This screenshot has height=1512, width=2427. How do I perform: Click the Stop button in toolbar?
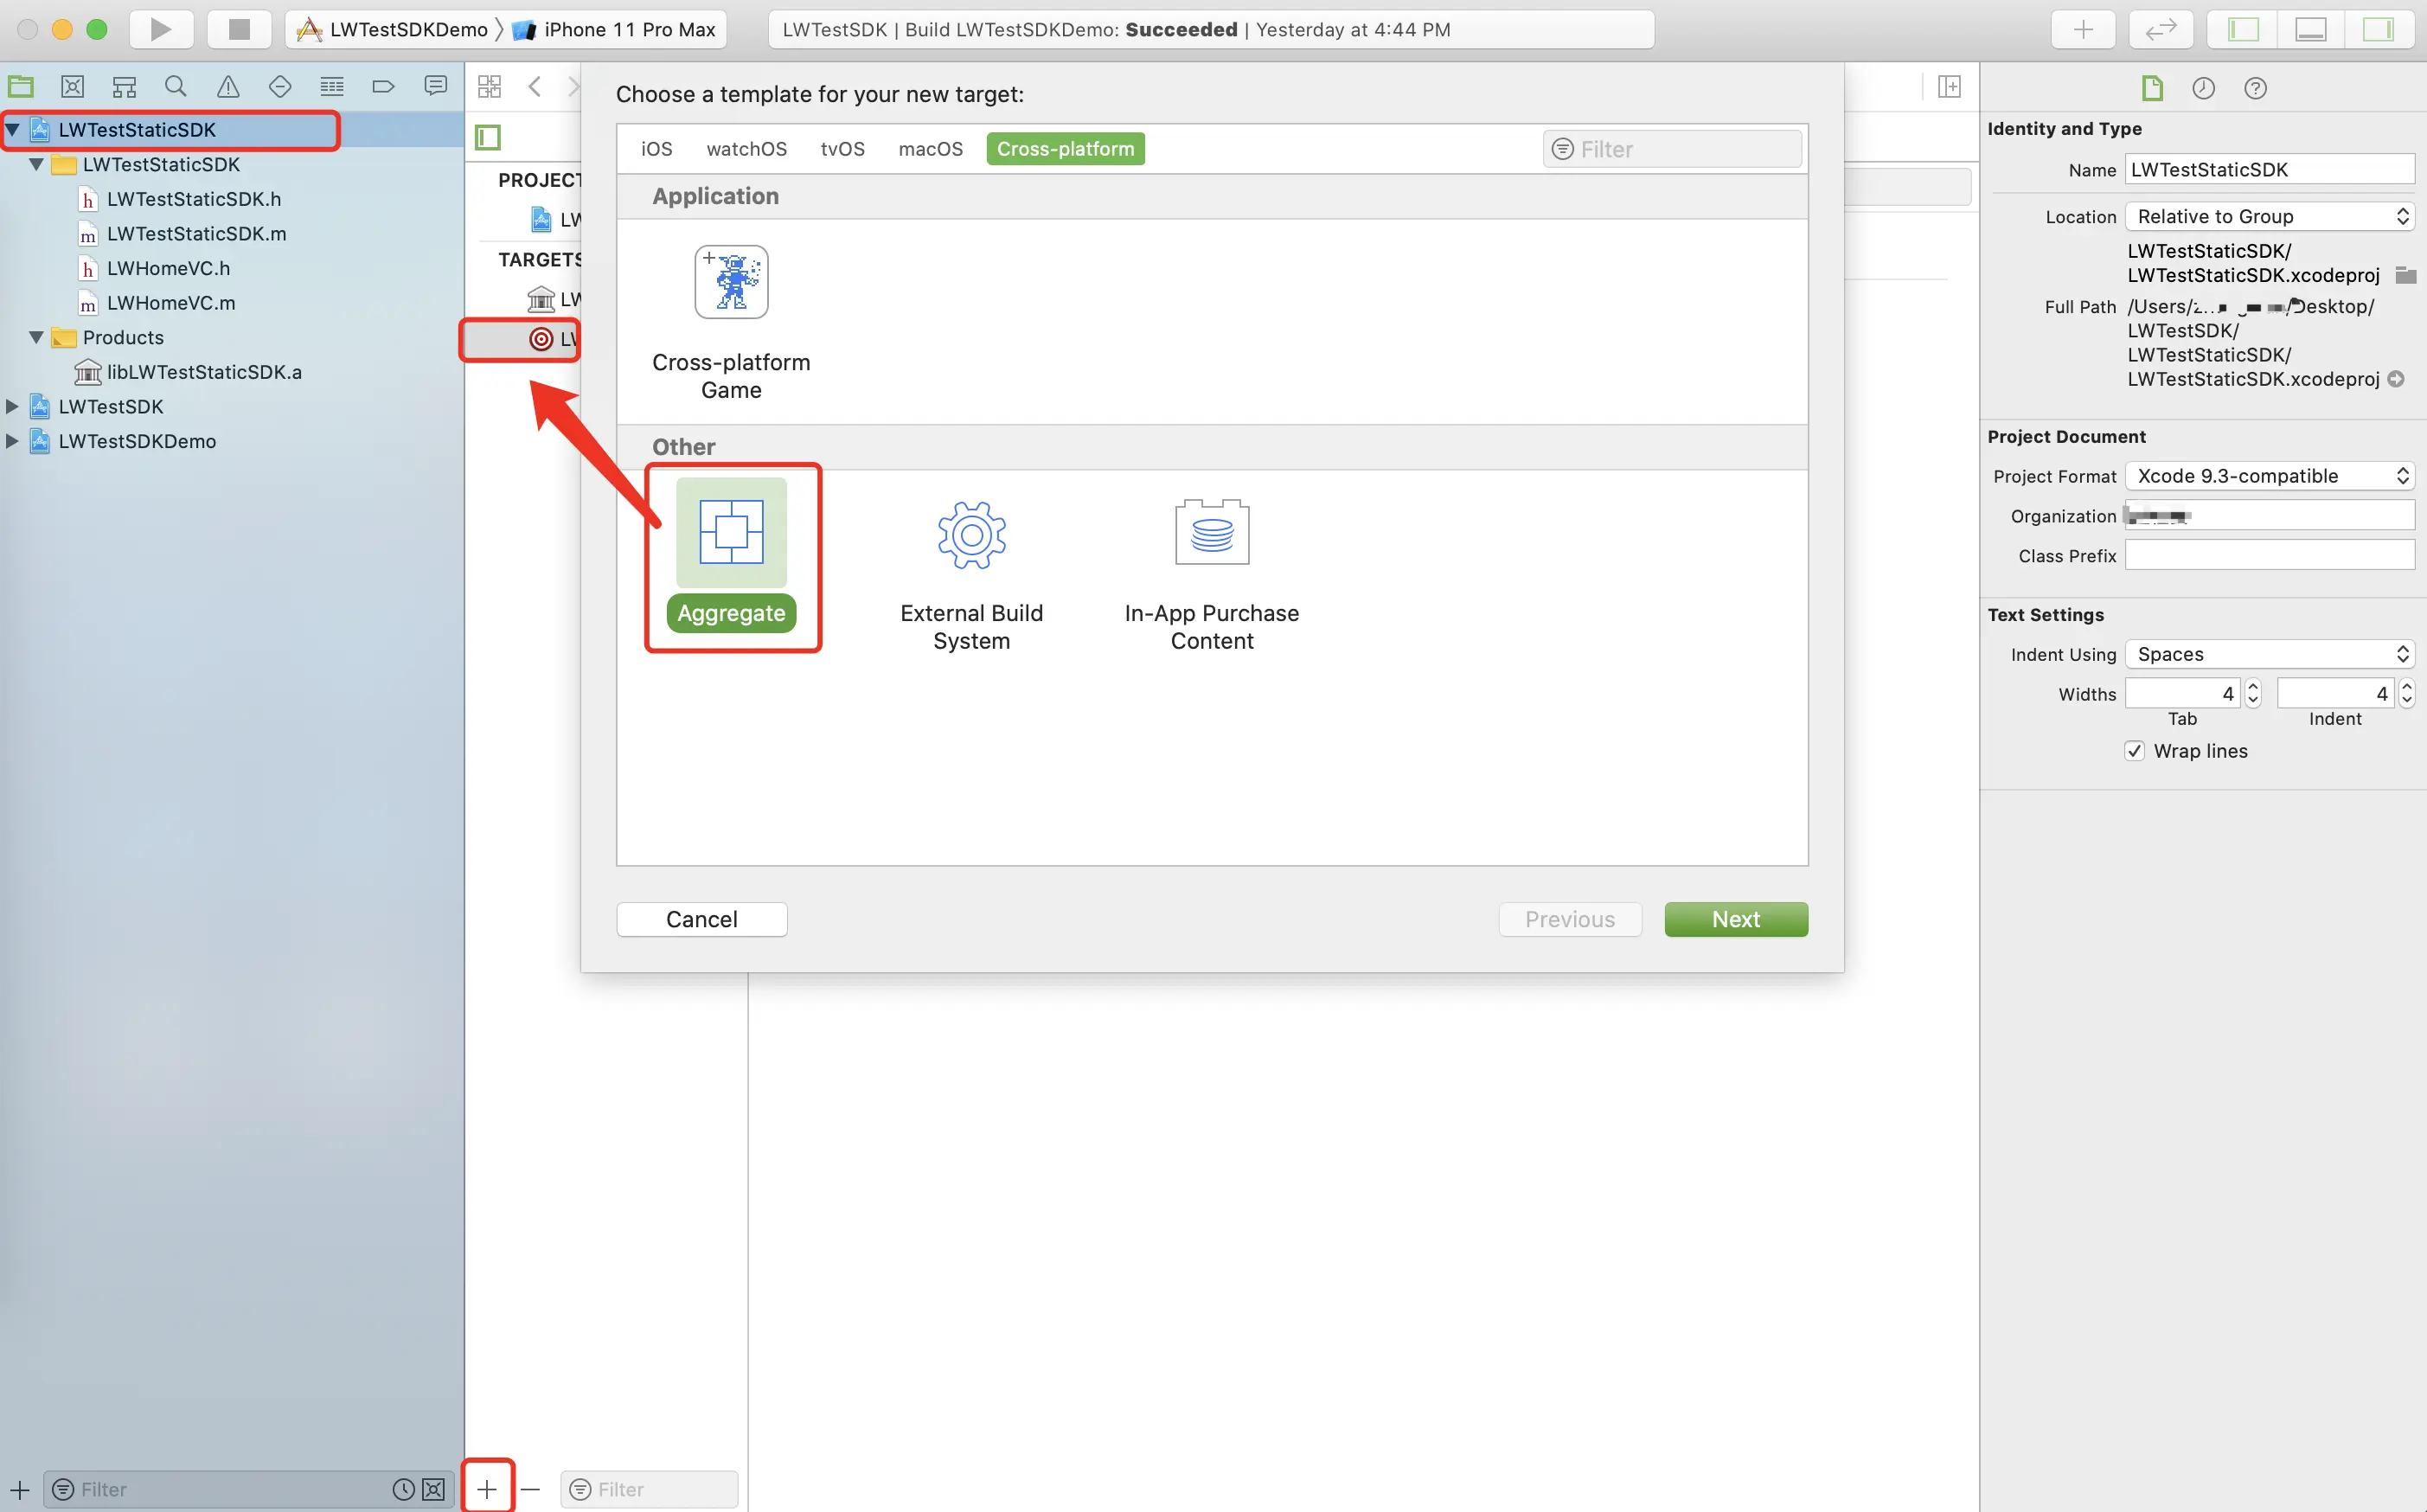pyautogui.click(x=238, y=29)
